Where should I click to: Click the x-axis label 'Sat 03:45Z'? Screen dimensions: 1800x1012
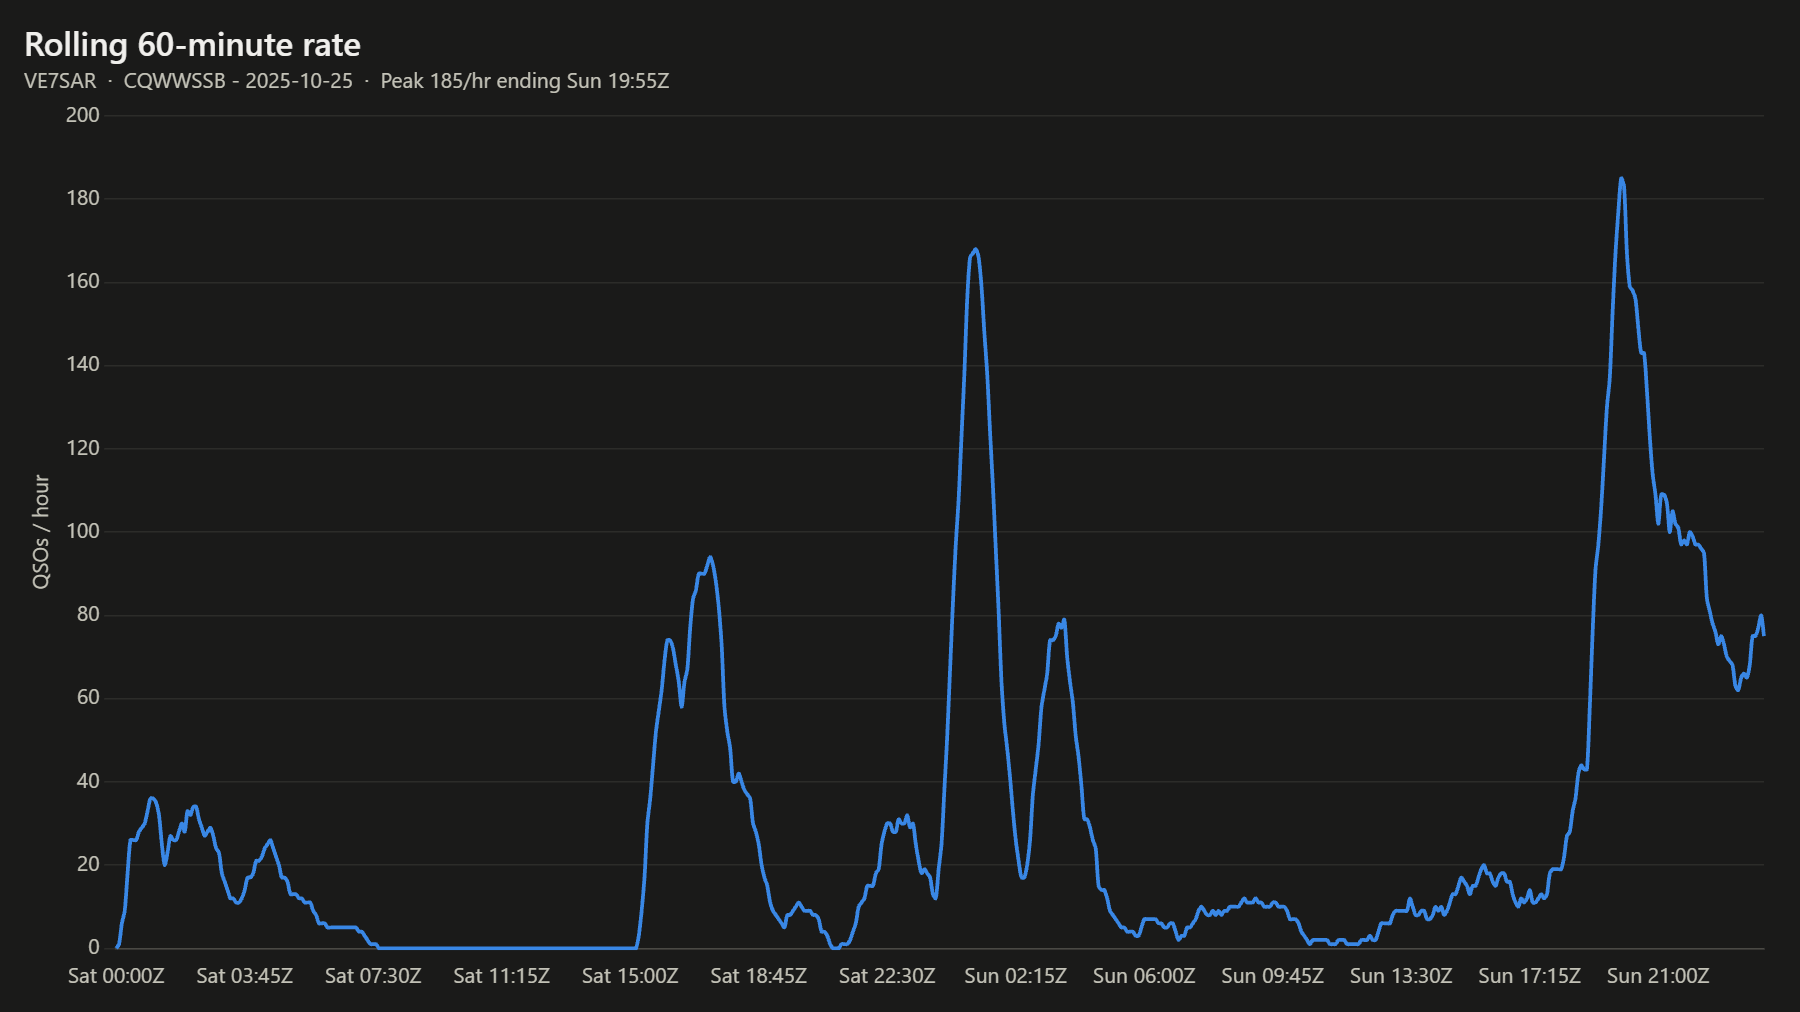click(x=245, y=976)
